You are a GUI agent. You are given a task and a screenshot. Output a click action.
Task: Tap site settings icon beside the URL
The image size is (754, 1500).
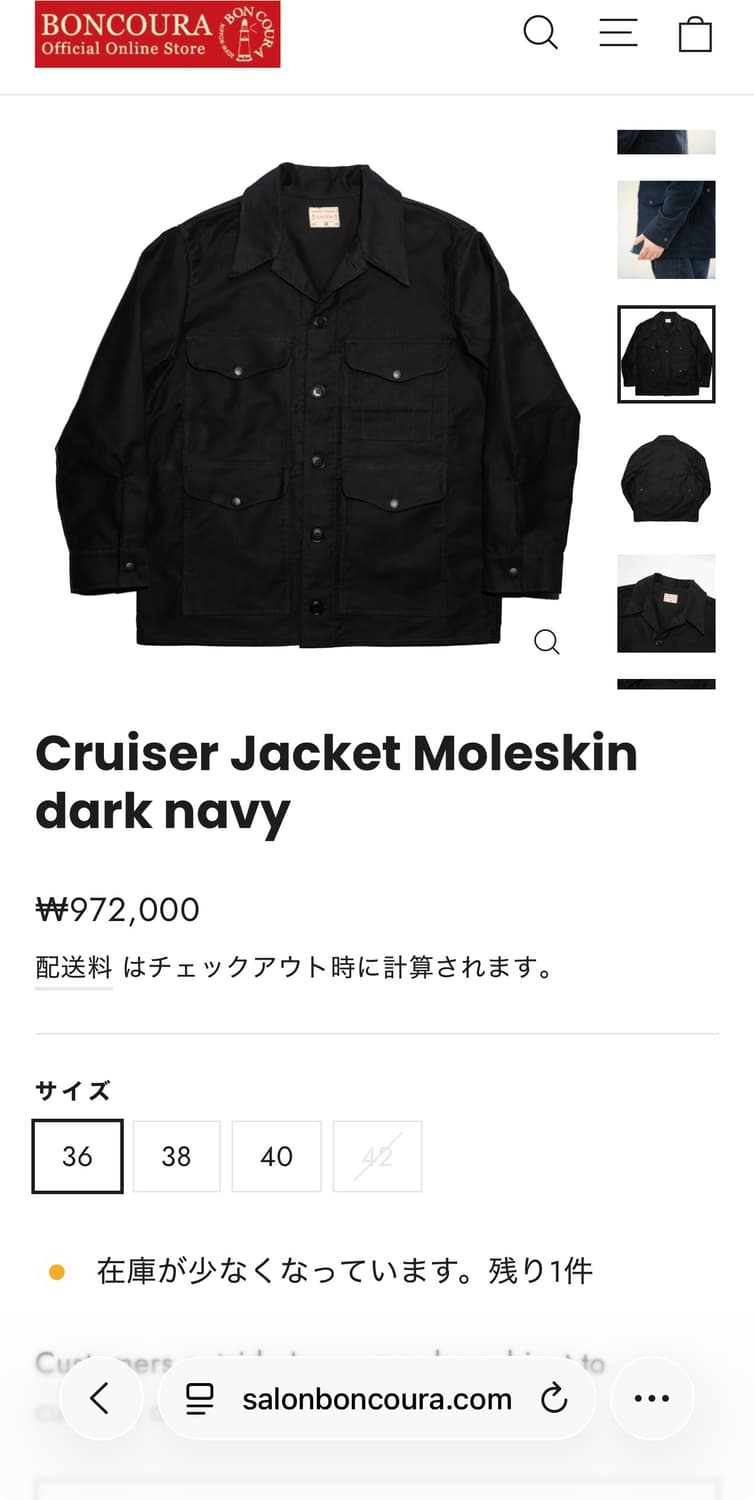201,1398
